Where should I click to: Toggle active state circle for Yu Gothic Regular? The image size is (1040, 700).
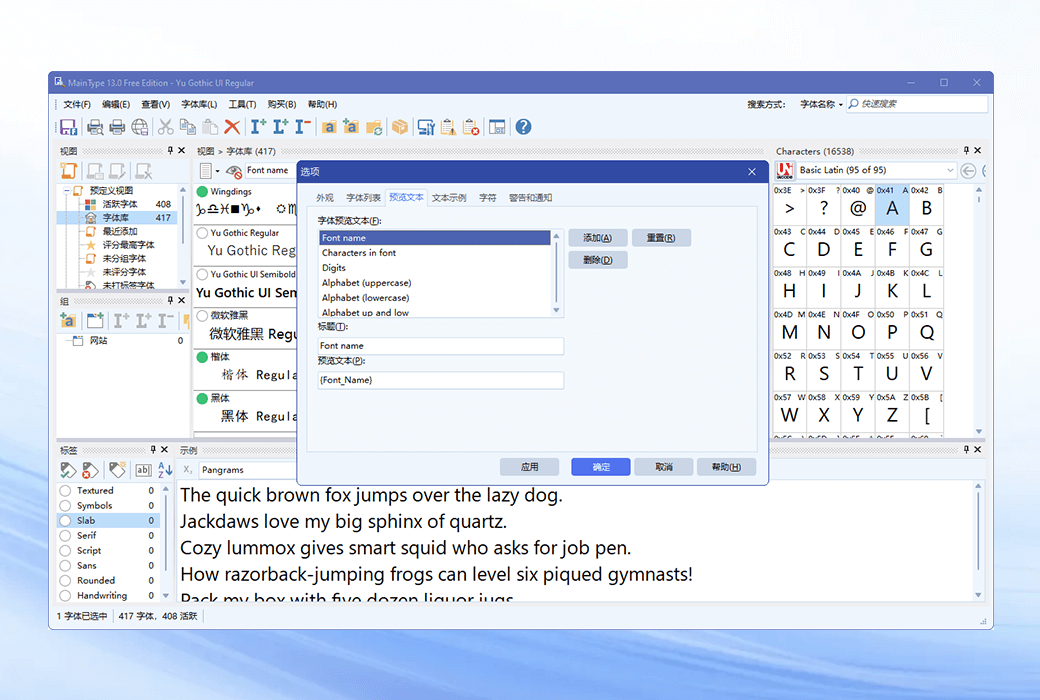(x=202, y=233)
